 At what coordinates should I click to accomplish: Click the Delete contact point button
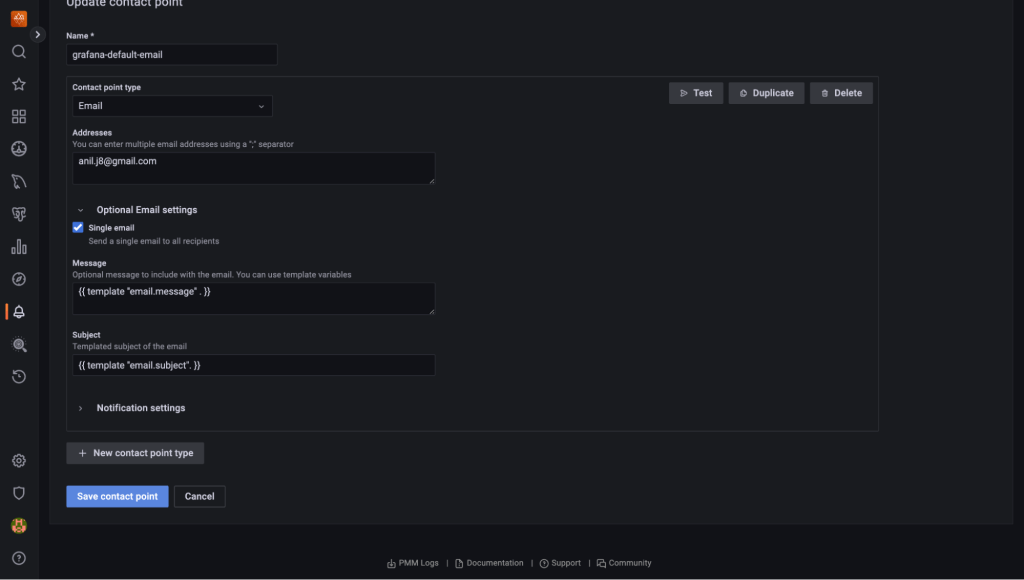tap(841, 93)
